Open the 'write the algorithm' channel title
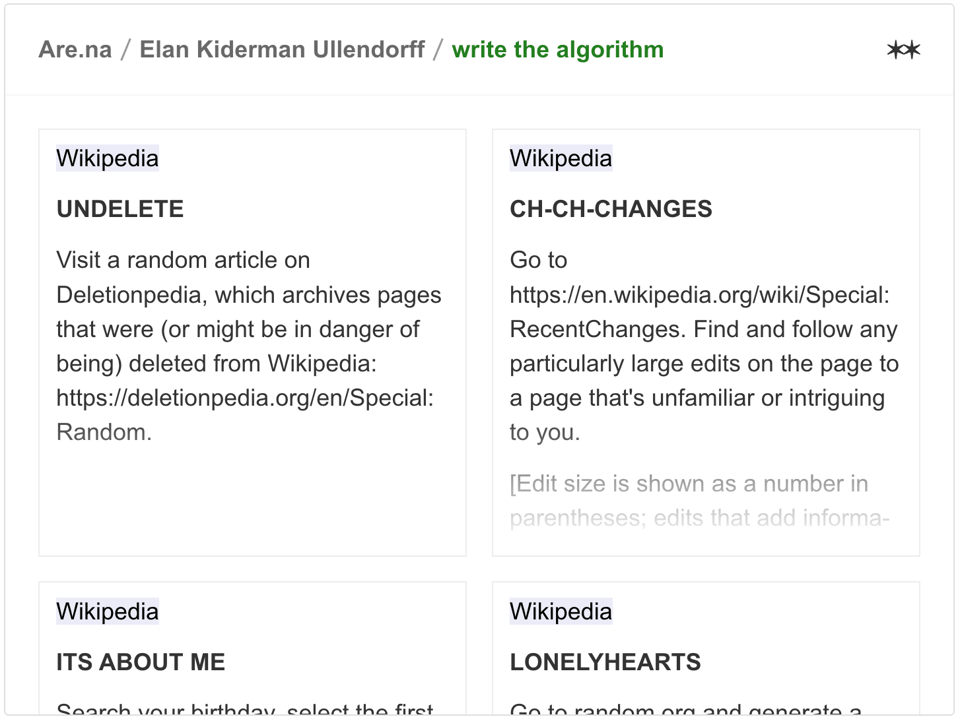Viewport: 960px width, 723px height. 557,50
